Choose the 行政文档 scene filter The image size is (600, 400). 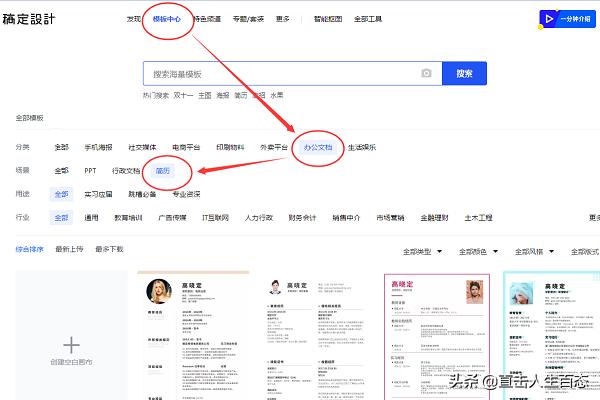126,171
